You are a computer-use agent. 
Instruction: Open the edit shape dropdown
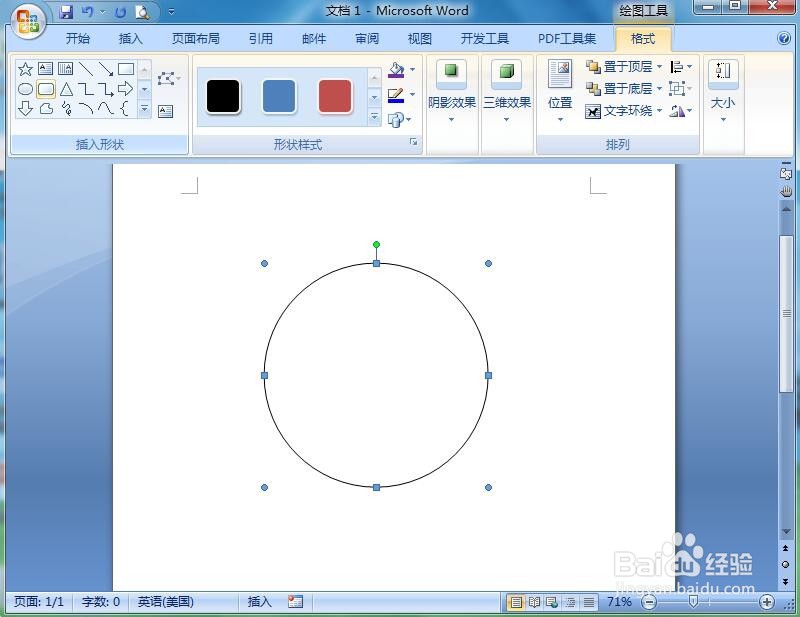169,79
